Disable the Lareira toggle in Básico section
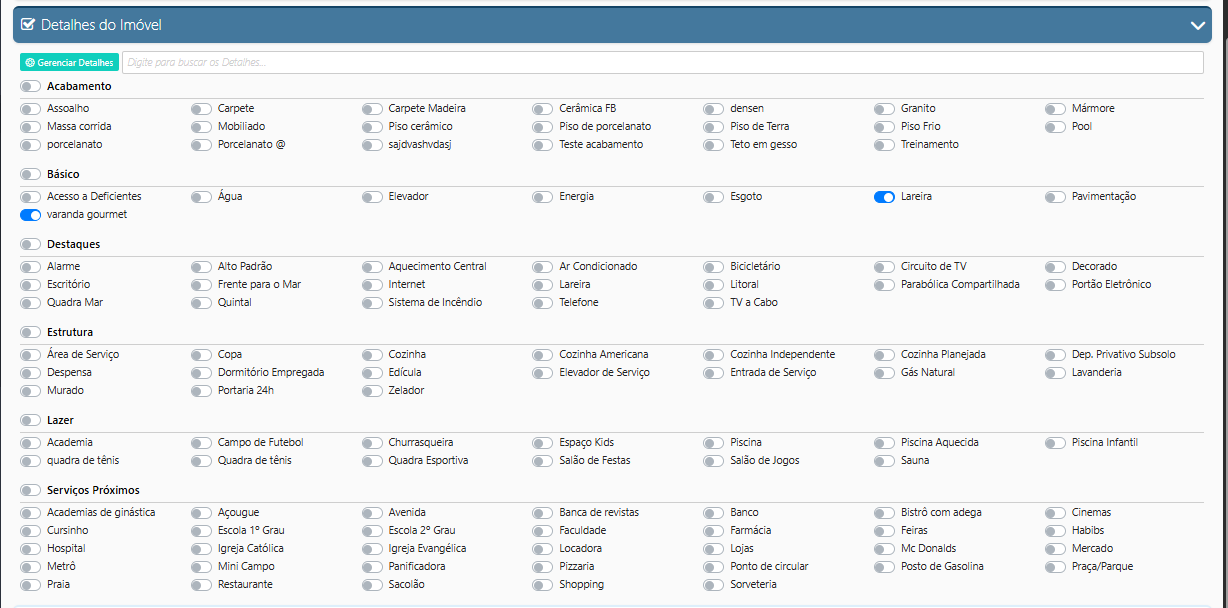Image resolution: width=1228 pixels, height=608 pixels. 884,197
